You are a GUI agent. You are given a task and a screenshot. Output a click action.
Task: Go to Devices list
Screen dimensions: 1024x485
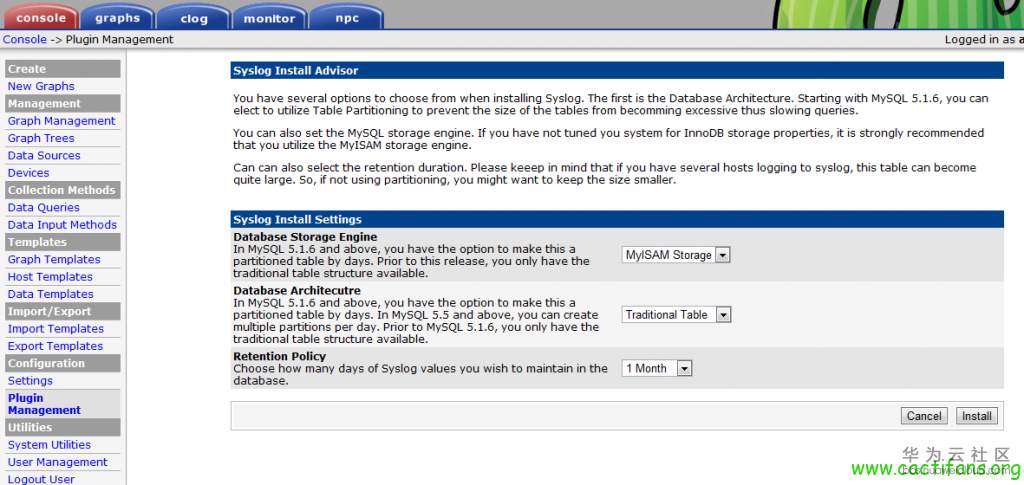click(x=28, y=173)
